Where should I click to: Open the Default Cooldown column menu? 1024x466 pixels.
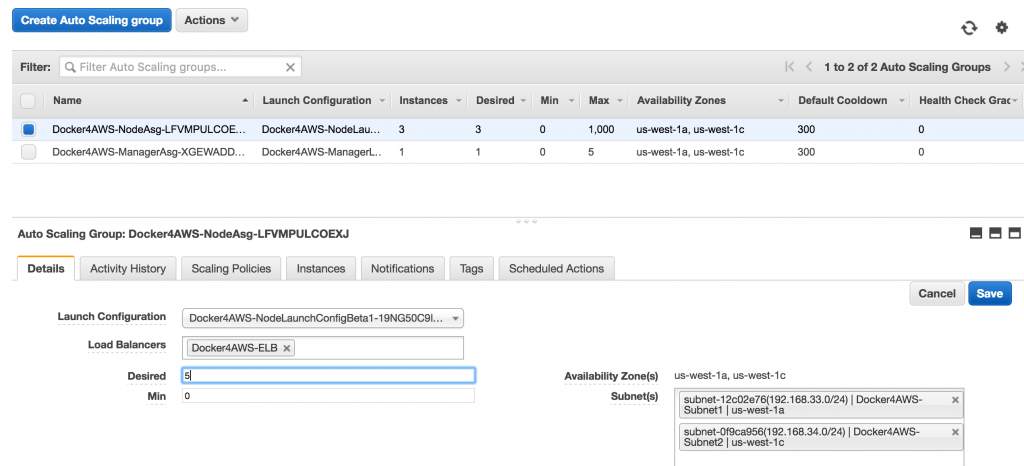901,101
